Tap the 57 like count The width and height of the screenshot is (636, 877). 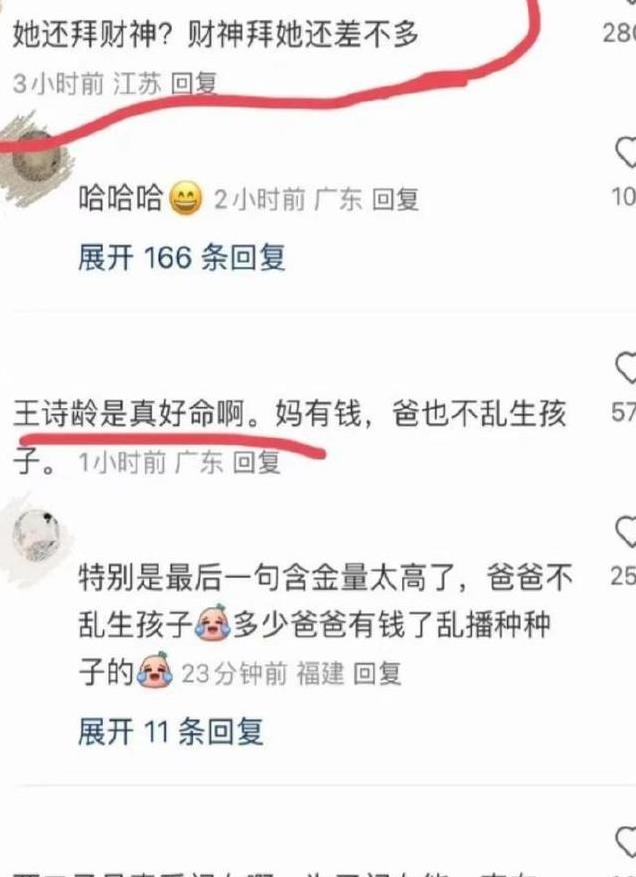pyautogui.click(x=623, y=413)
